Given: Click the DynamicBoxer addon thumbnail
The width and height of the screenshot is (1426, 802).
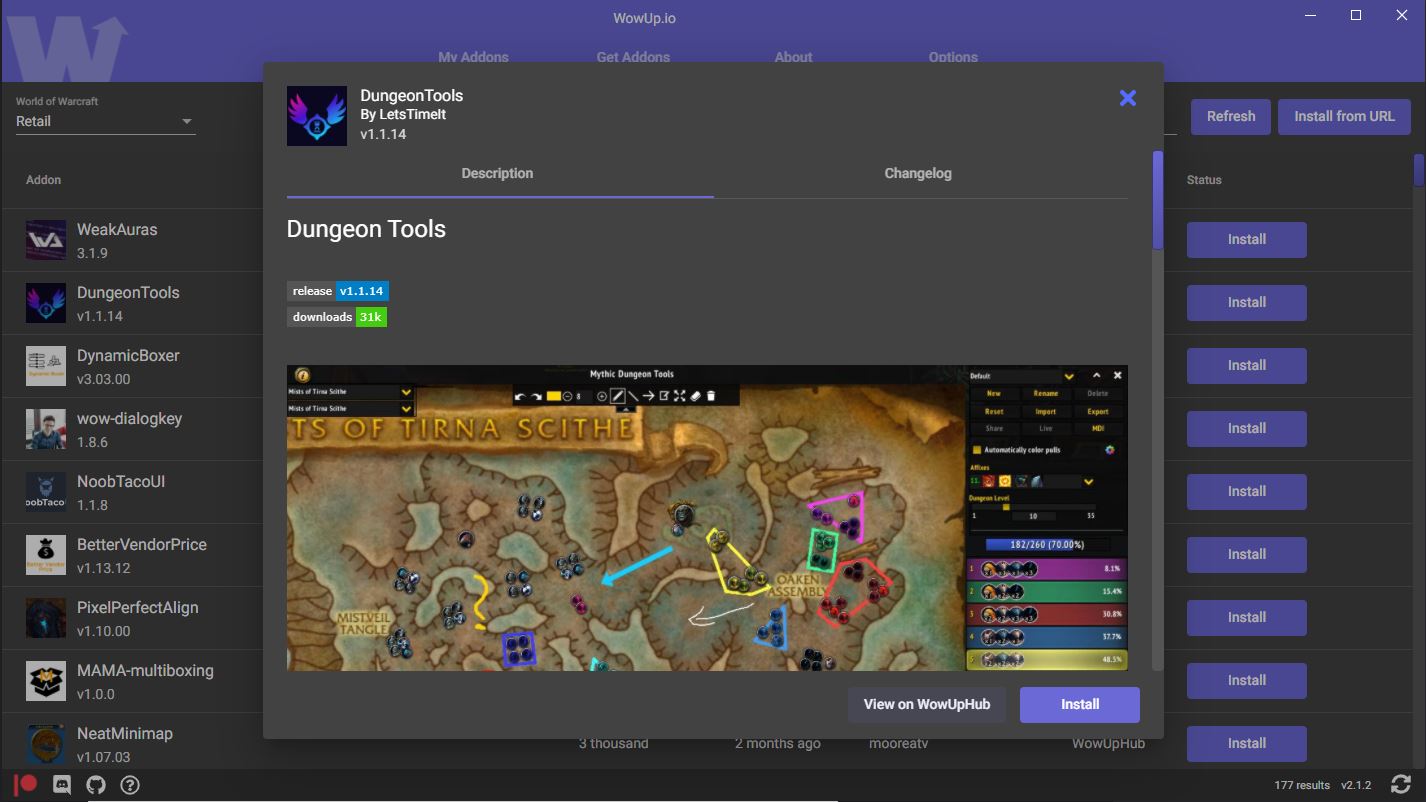Looking at the screenshot, I should 46,366.
